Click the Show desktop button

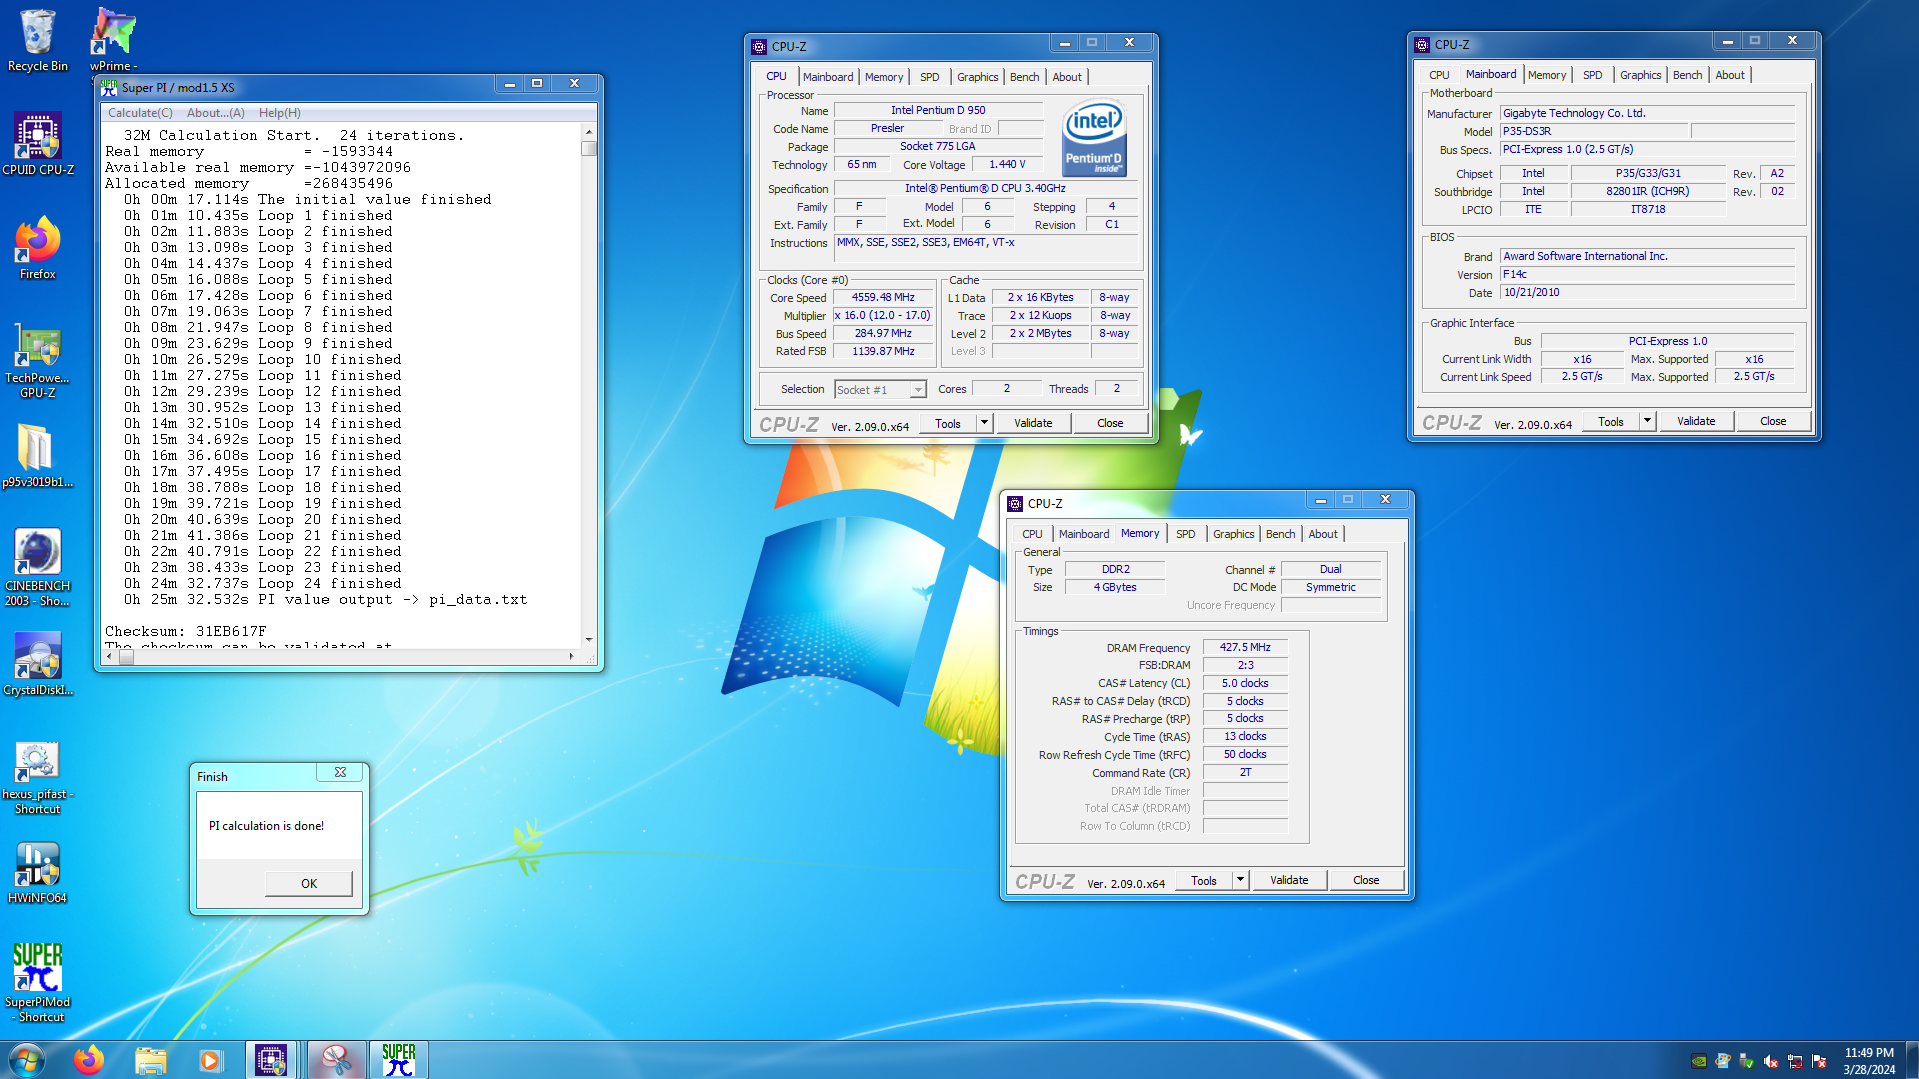pos(1912,1060)
